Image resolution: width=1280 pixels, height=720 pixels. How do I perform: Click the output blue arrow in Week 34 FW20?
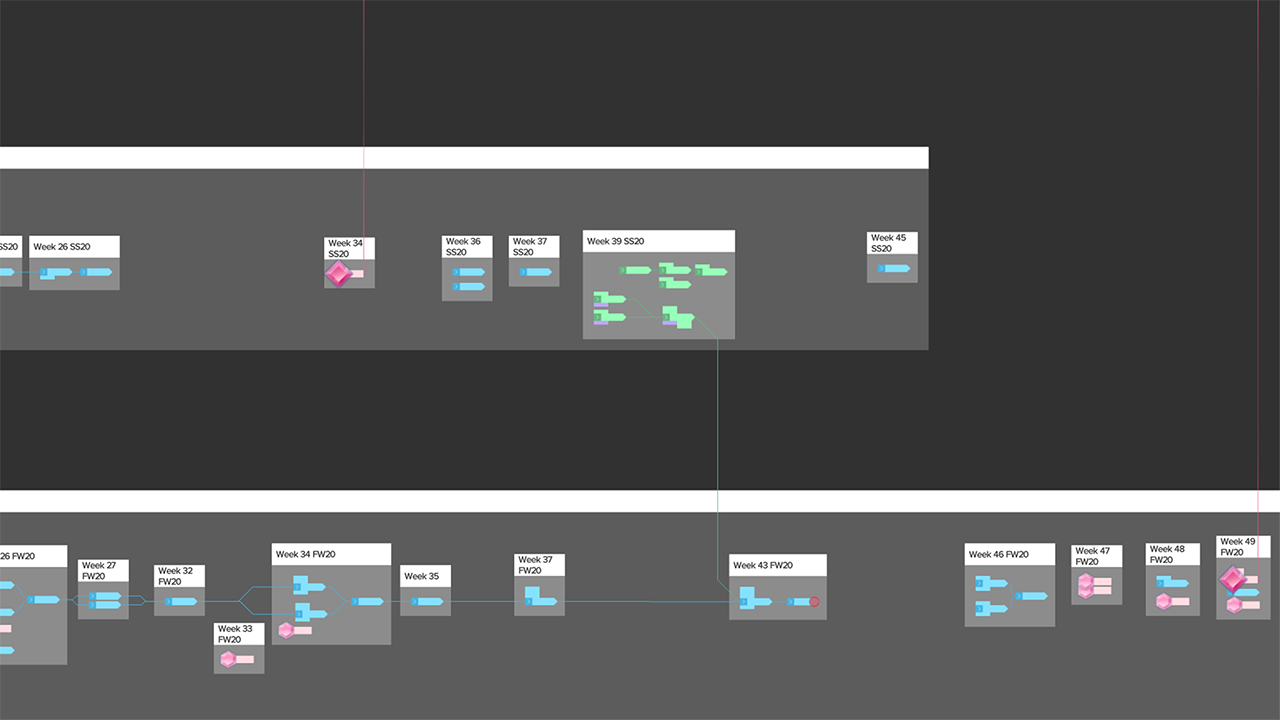[367, 601]
